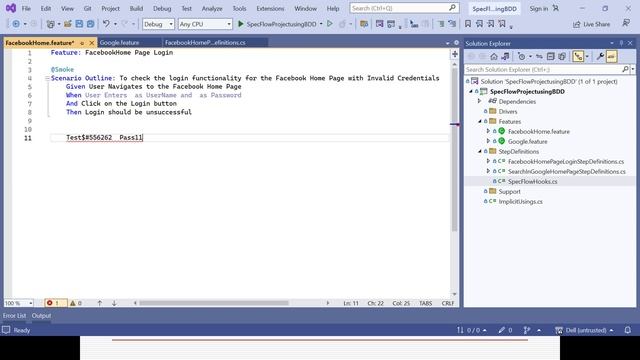
Task: Close the FacebookHome.feature tab
Action: pyautogui.click(x=92, y=42)
